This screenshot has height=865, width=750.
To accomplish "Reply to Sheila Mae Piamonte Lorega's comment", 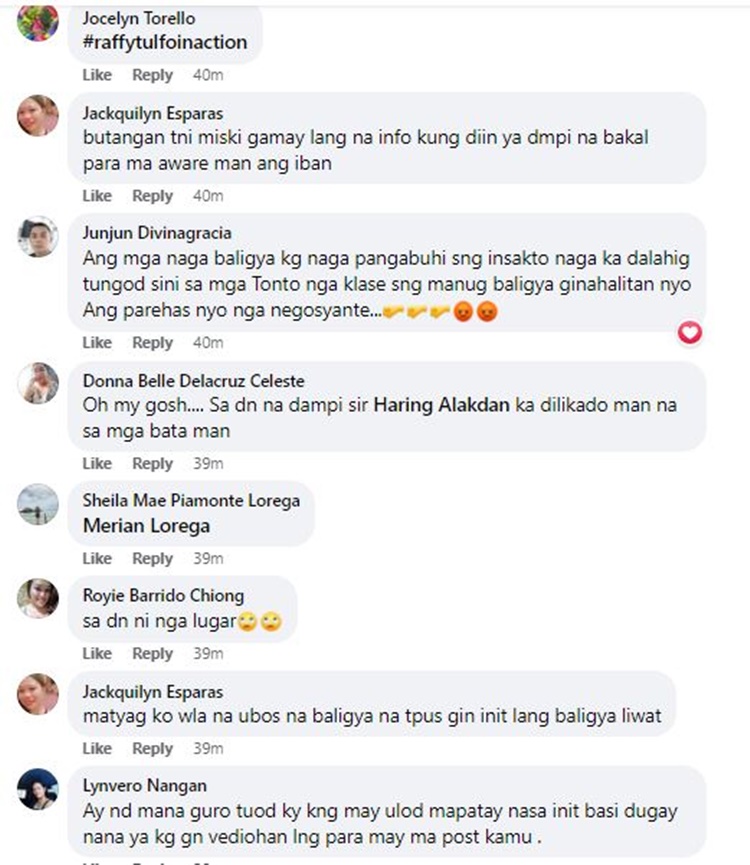I will coord(152,558).
